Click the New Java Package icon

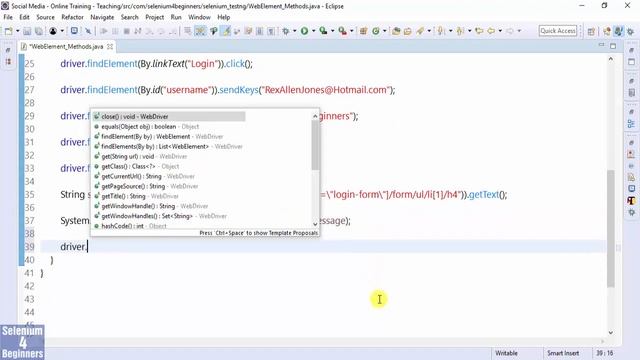click(363, 31)
